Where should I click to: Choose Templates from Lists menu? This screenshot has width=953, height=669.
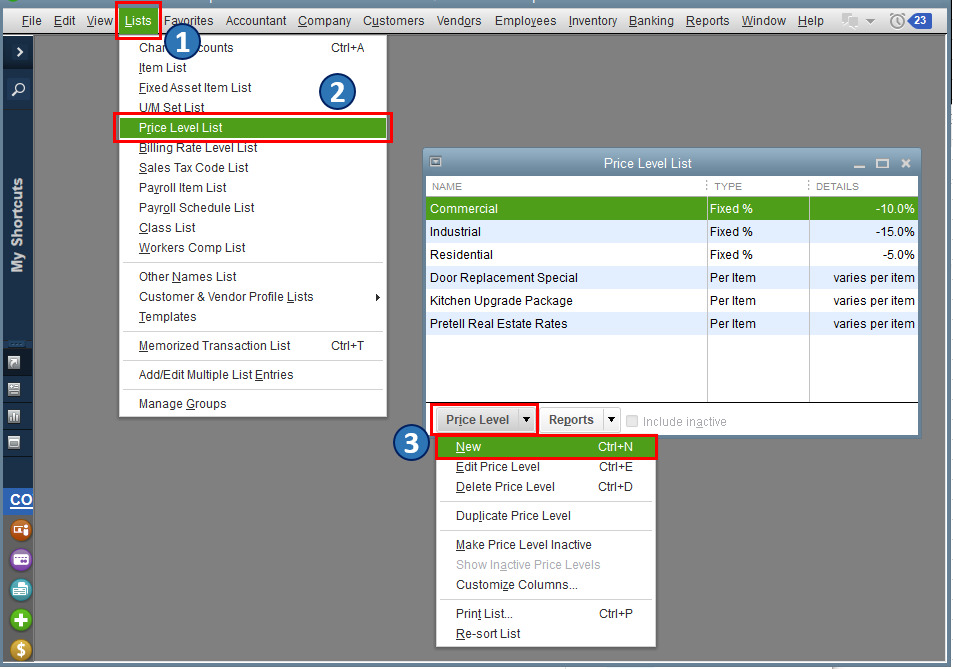coord(253,317)
